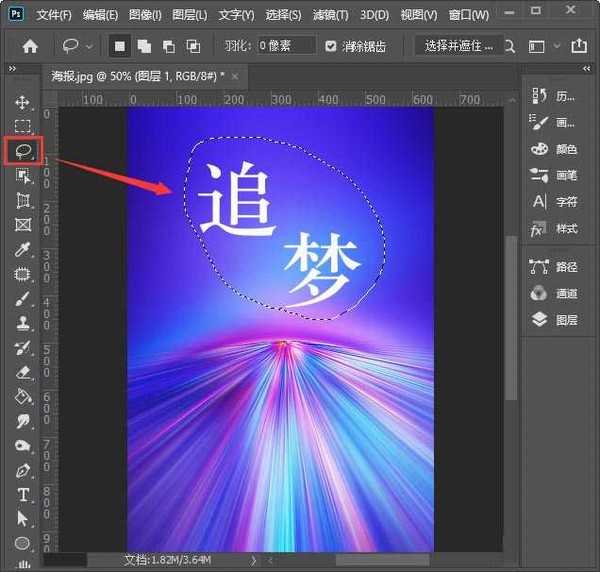Enable Add to Selection mode
The width and height of the screenshot is (600, 572).
[144, 46]
